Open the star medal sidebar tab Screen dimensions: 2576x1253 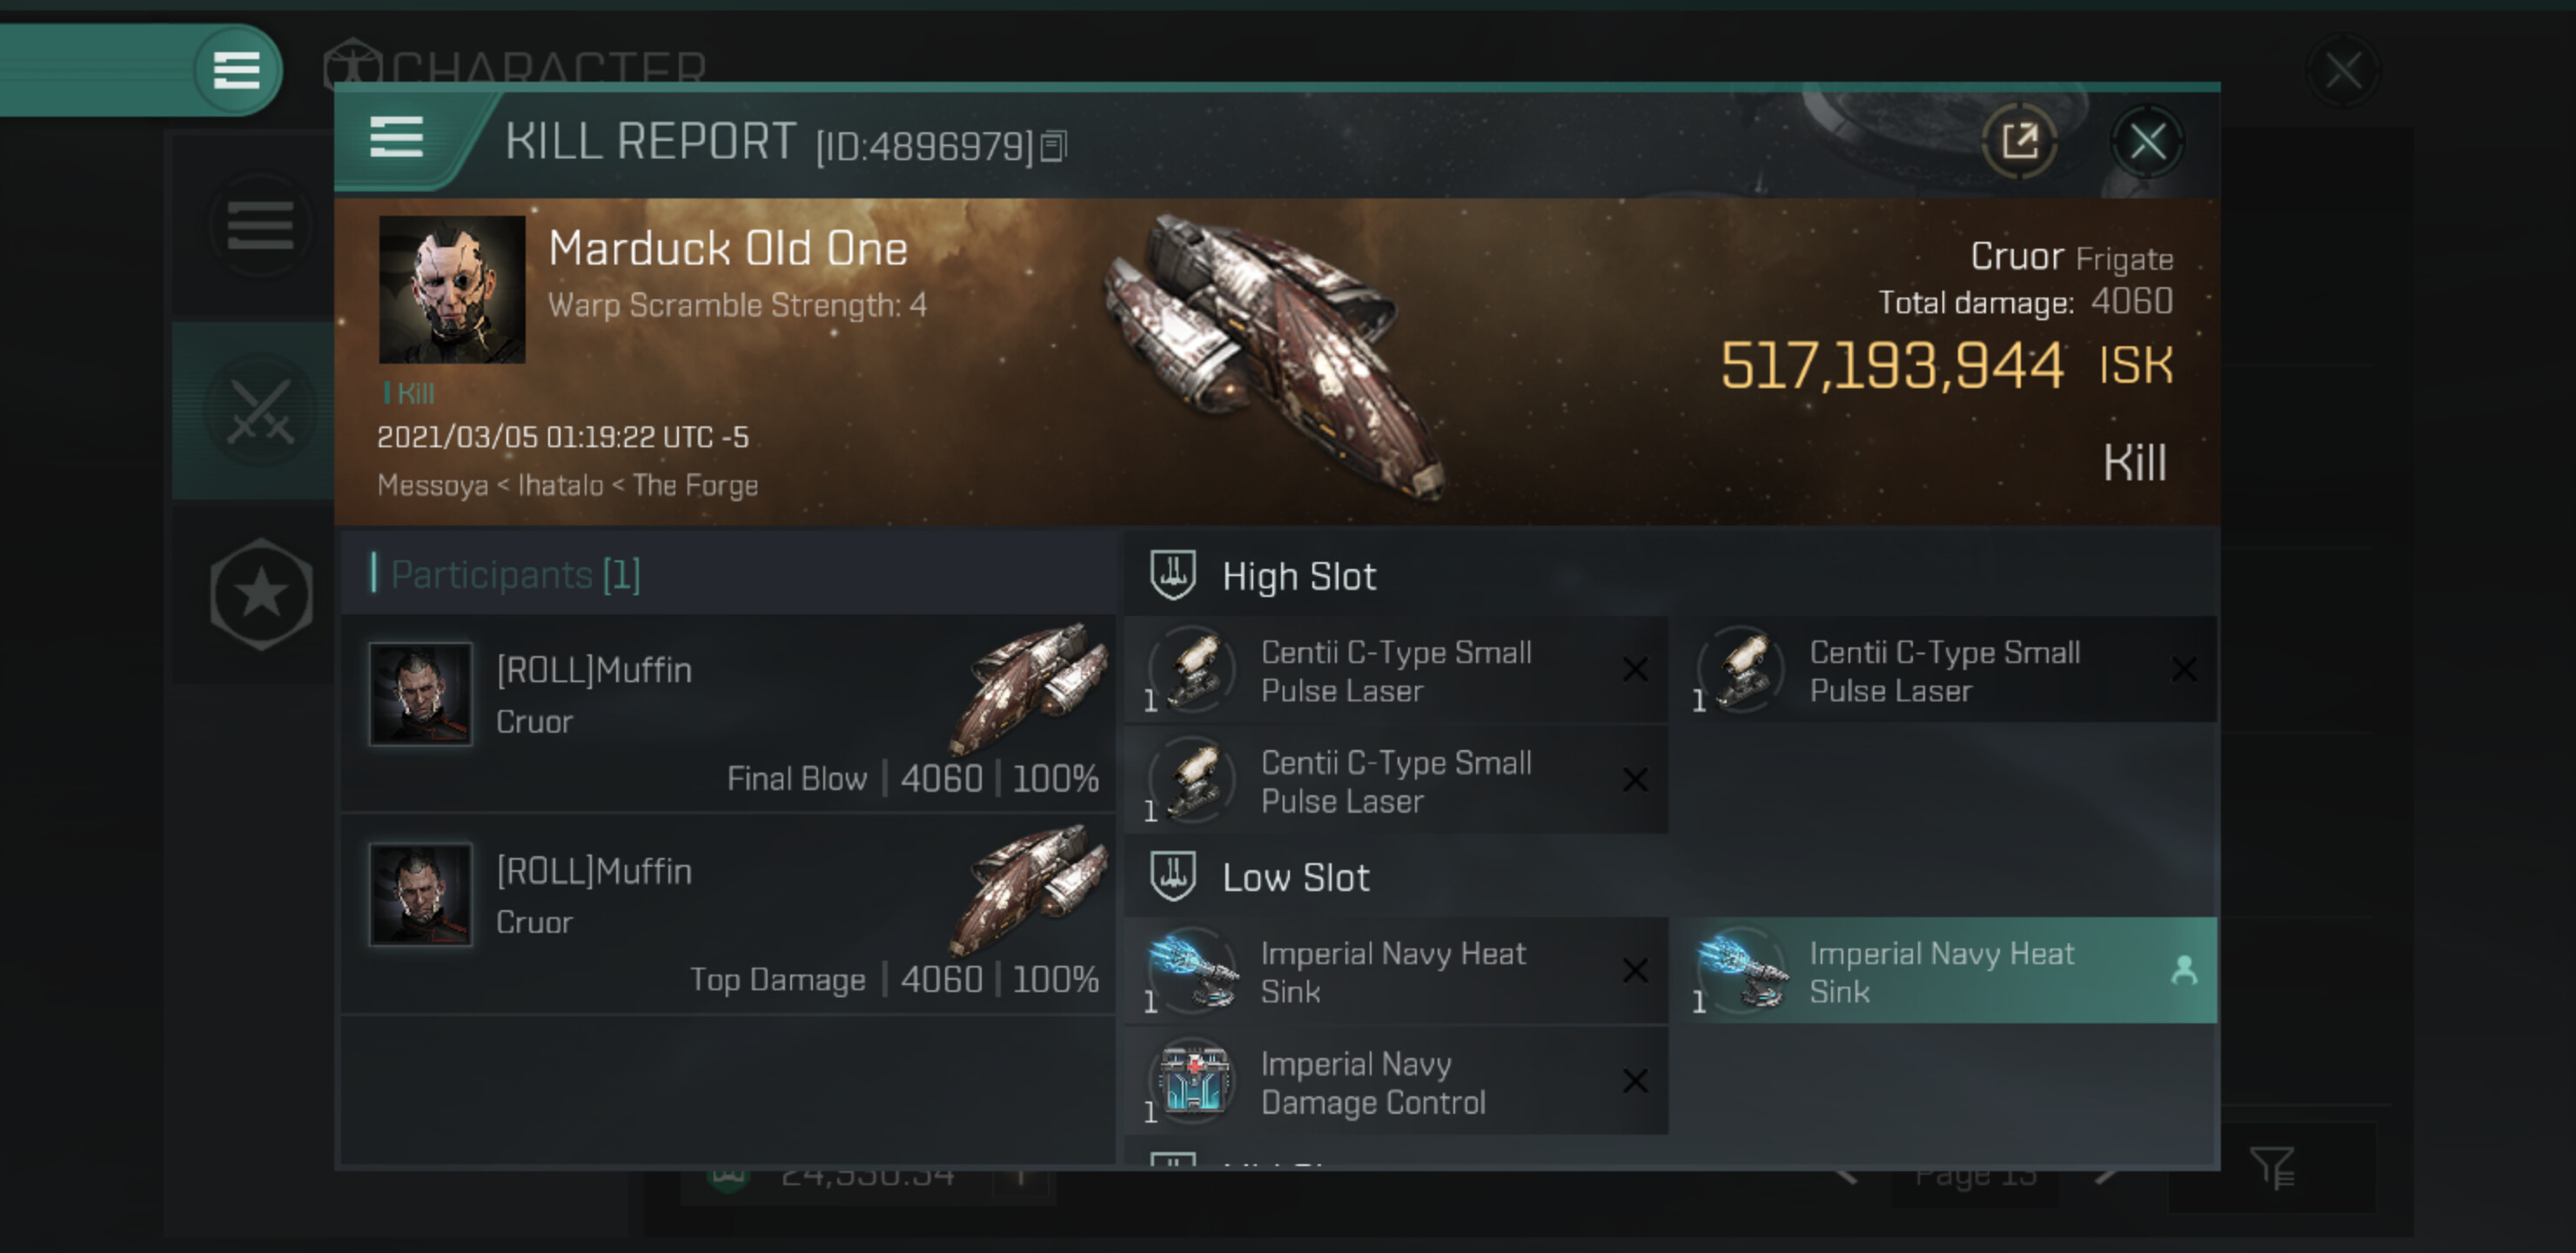[261, 594]
